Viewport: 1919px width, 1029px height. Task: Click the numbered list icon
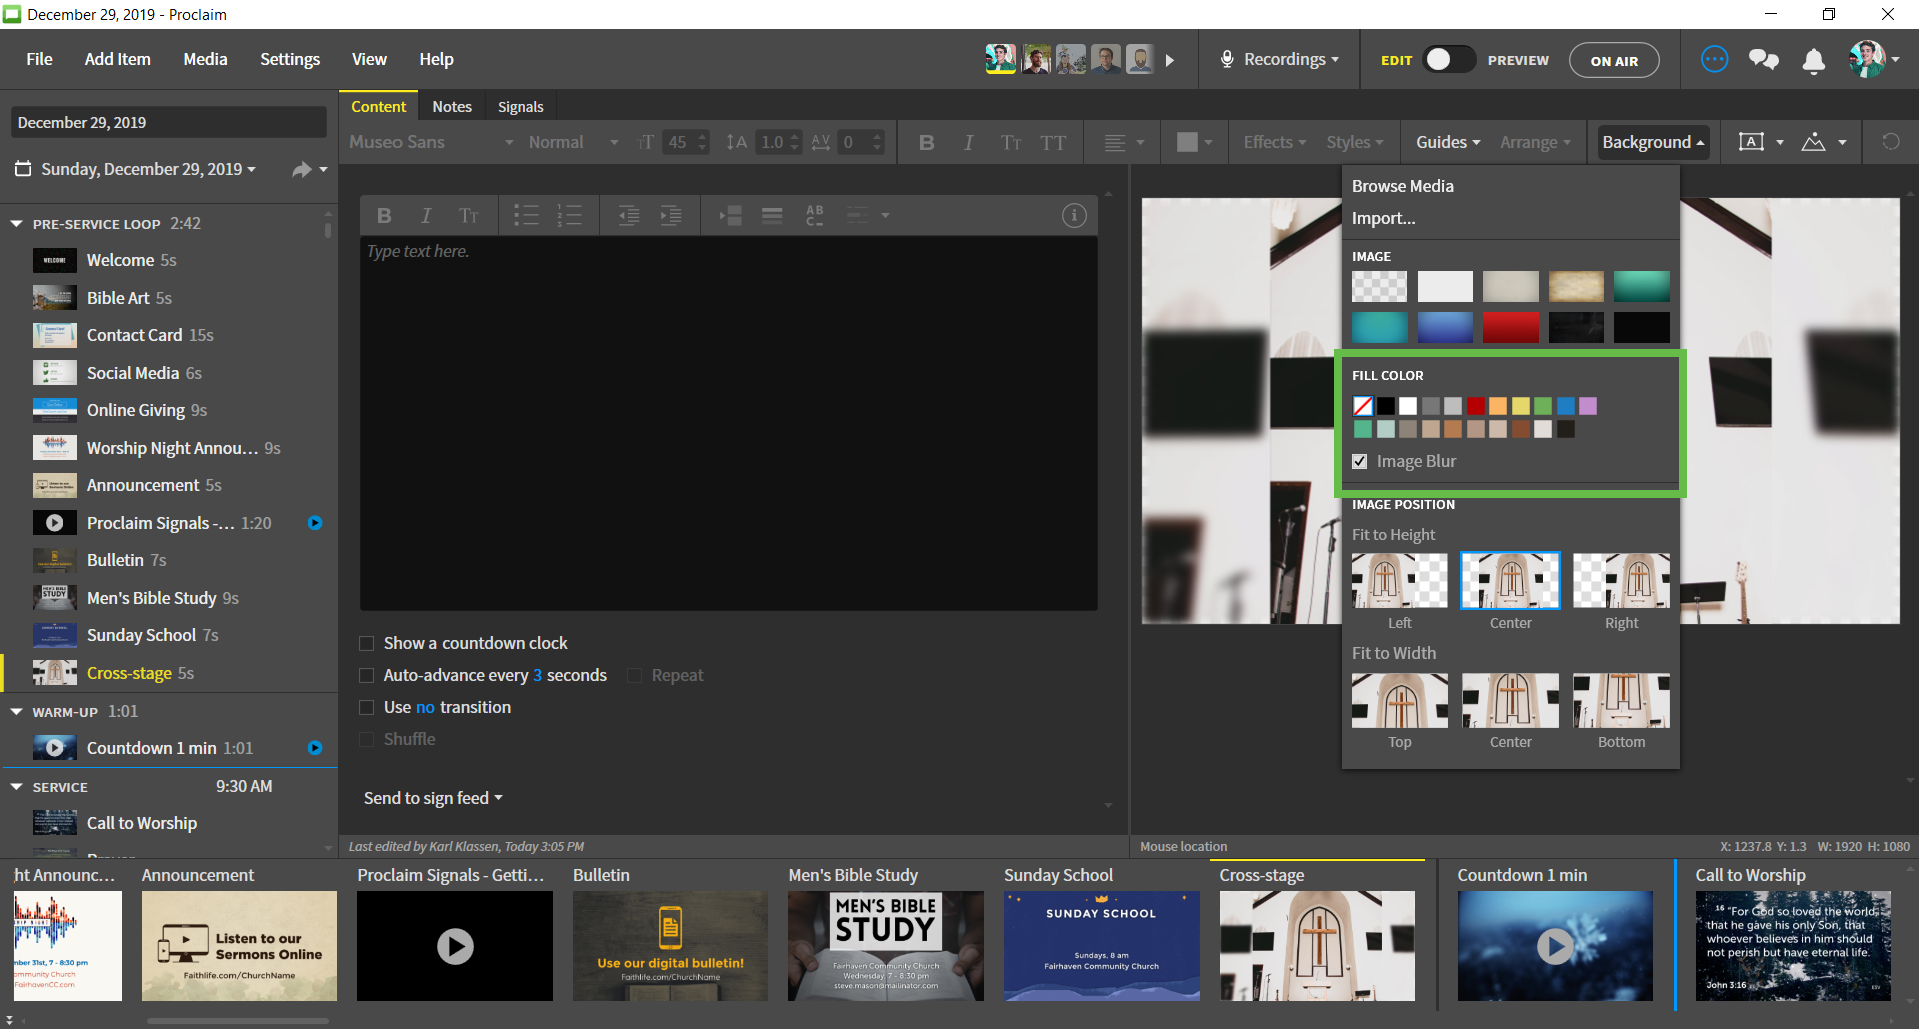tap(569, 215)
